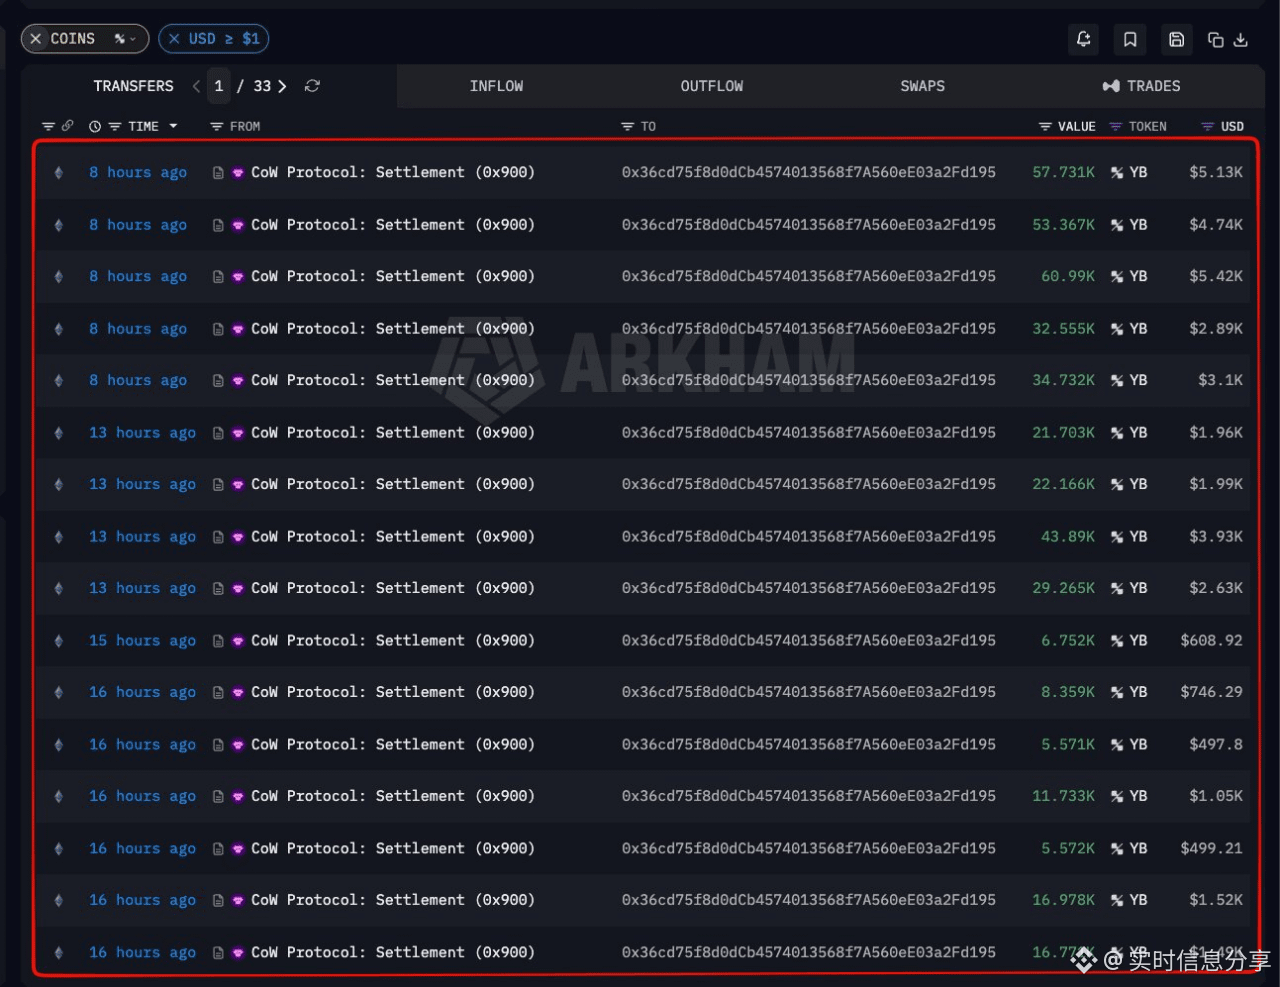Create an alert with the bell icon

1083,39
